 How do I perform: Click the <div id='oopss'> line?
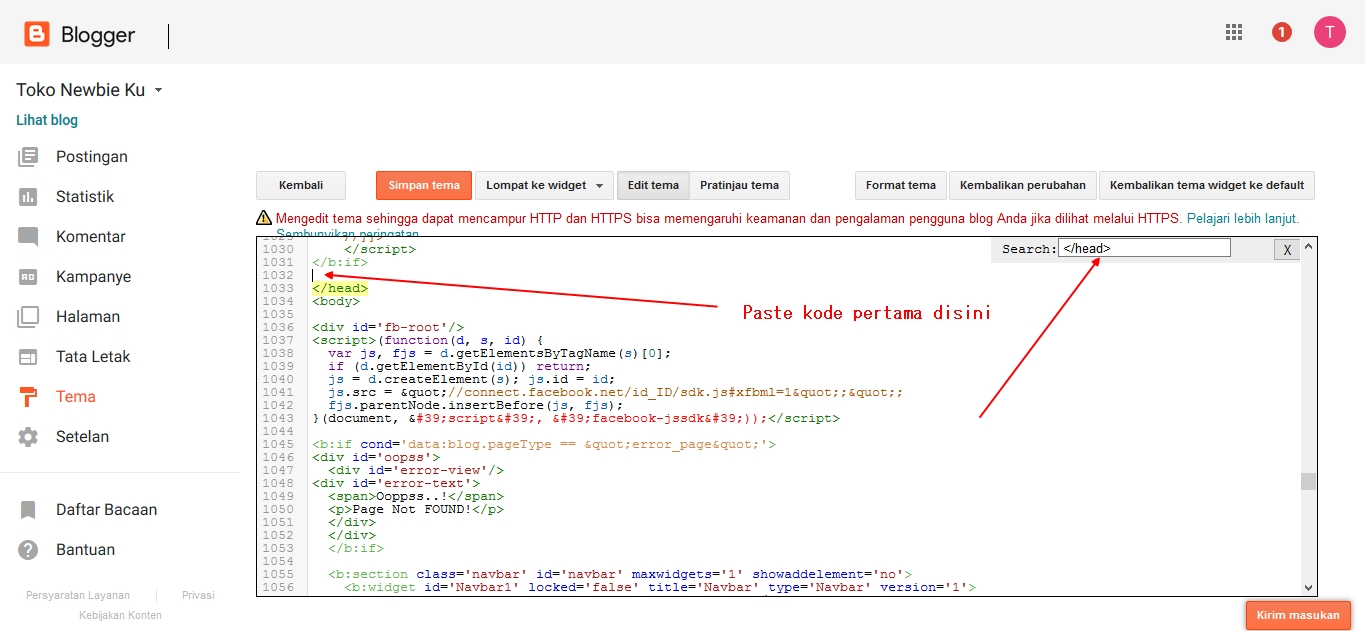click(x=376, y=457)
